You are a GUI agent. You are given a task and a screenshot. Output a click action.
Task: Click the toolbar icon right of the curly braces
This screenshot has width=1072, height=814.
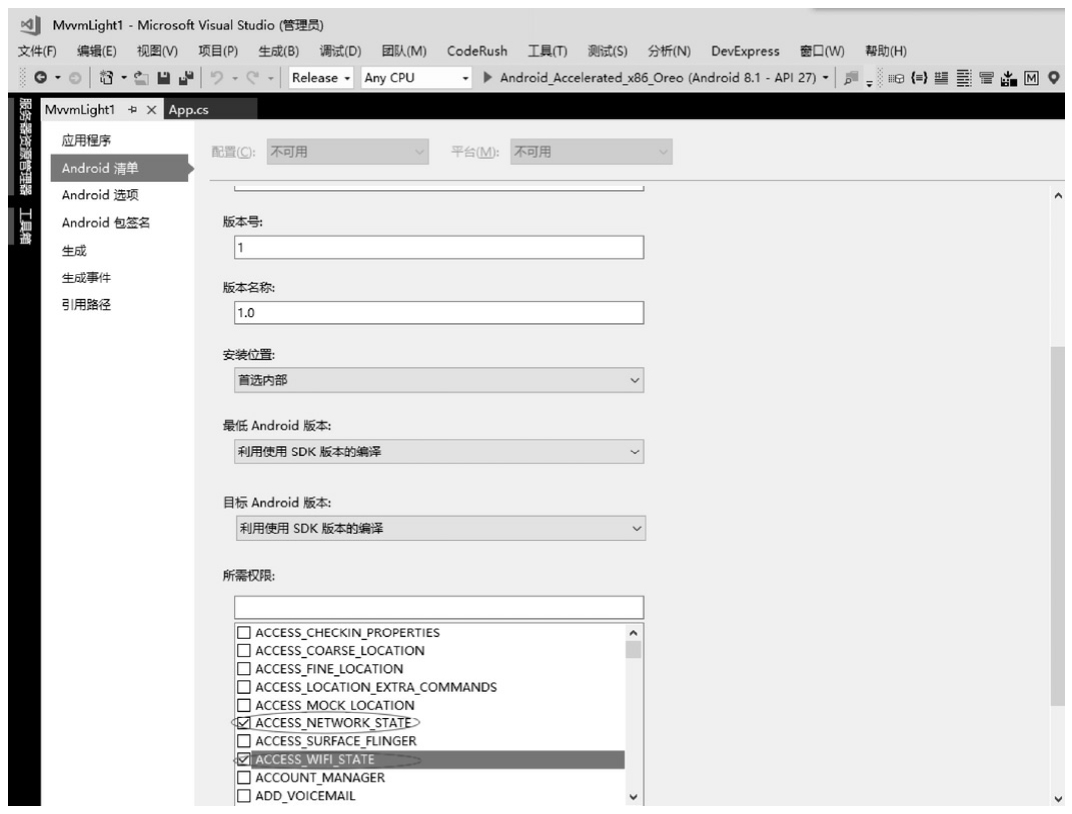point(941,78)
